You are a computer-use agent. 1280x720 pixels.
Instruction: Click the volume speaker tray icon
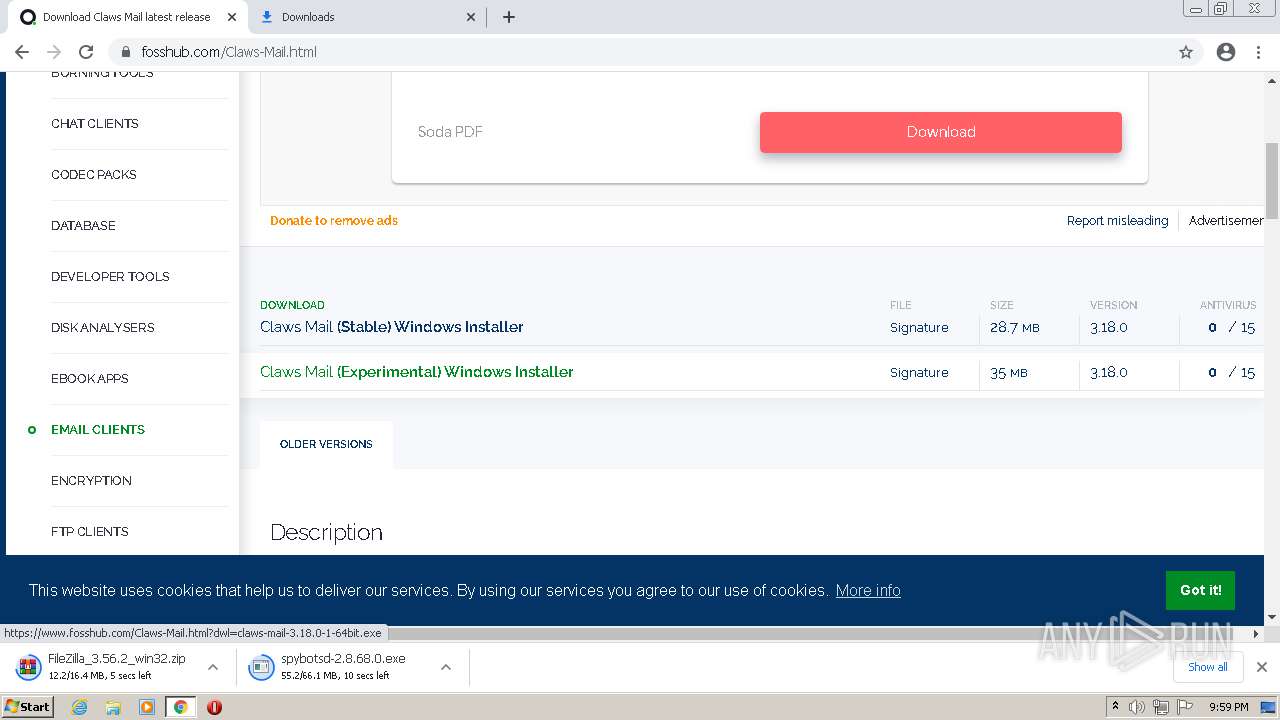(1137, 707)
